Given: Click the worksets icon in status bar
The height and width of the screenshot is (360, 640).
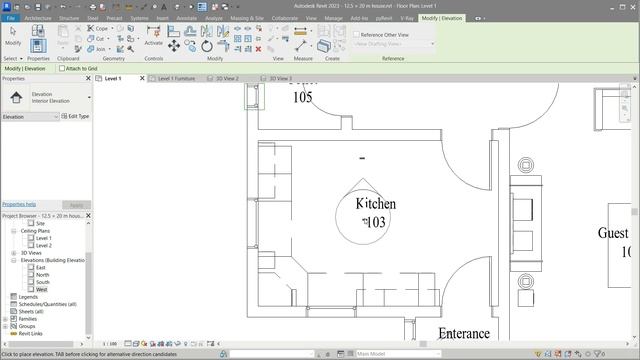Looking at the screenshot, I should 224,354.
